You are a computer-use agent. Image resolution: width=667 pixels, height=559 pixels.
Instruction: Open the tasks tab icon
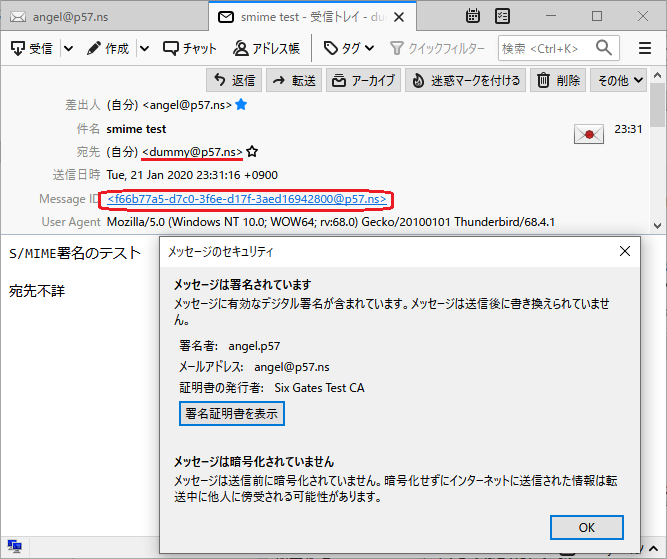(x=502, y=16)
